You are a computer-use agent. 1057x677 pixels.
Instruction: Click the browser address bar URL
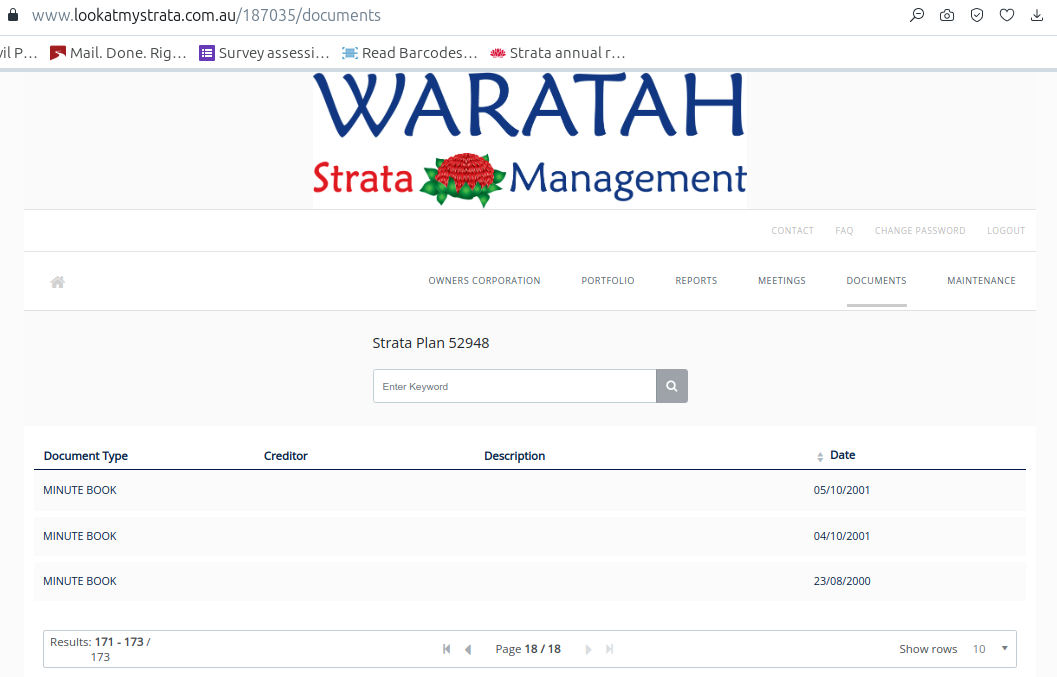pyautogui.click(x=206, y=15)
